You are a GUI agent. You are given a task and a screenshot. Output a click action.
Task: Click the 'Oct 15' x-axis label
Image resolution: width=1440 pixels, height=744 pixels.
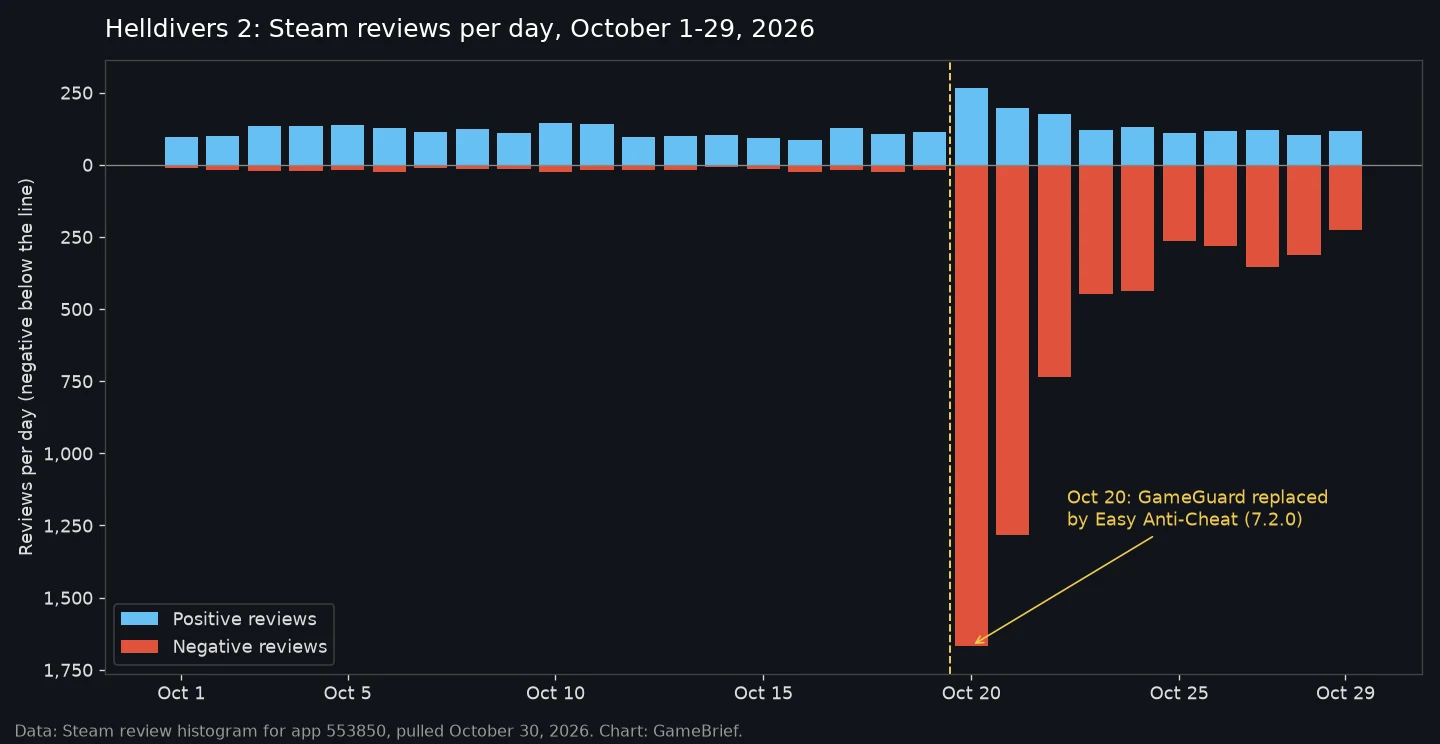(763, 693)
